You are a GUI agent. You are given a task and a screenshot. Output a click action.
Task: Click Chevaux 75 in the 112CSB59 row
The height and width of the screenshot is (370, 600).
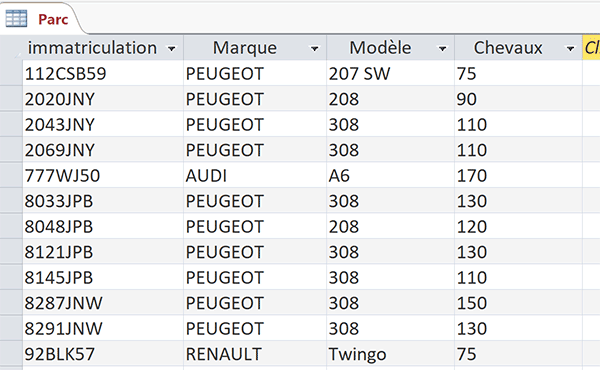[518, 73]
